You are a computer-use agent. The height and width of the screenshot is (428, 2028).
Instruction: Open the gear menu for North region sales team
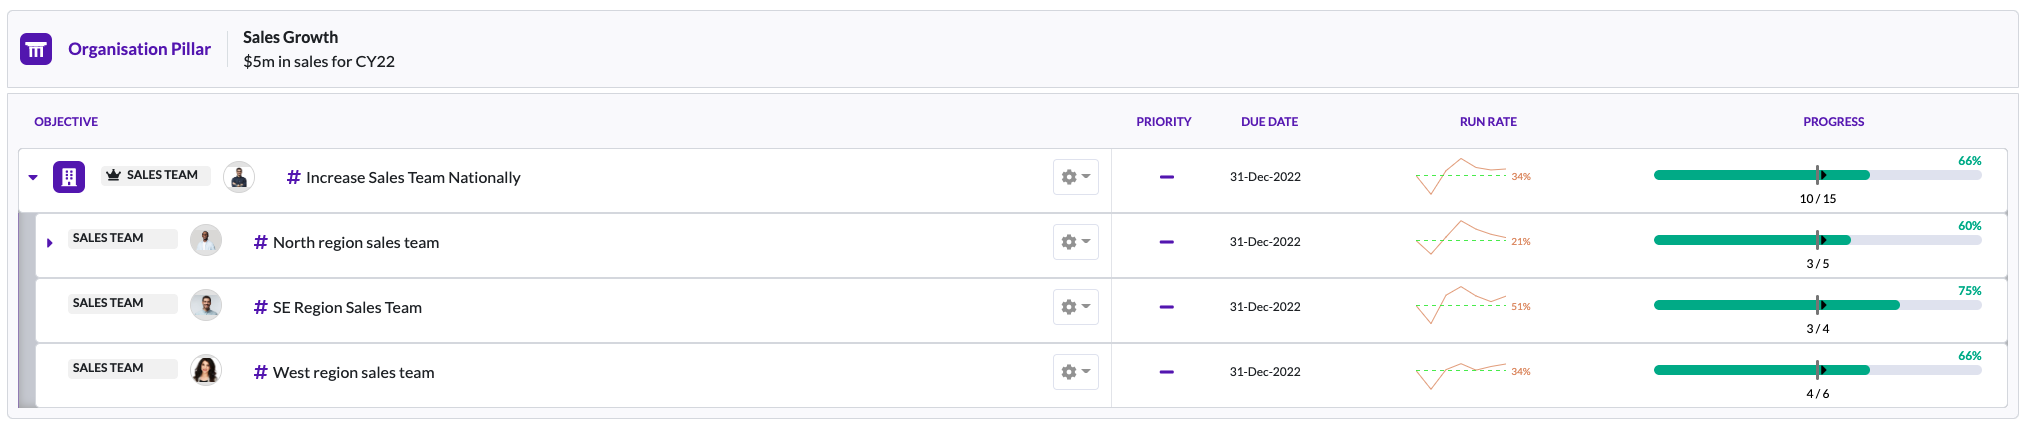point(1076,242)
